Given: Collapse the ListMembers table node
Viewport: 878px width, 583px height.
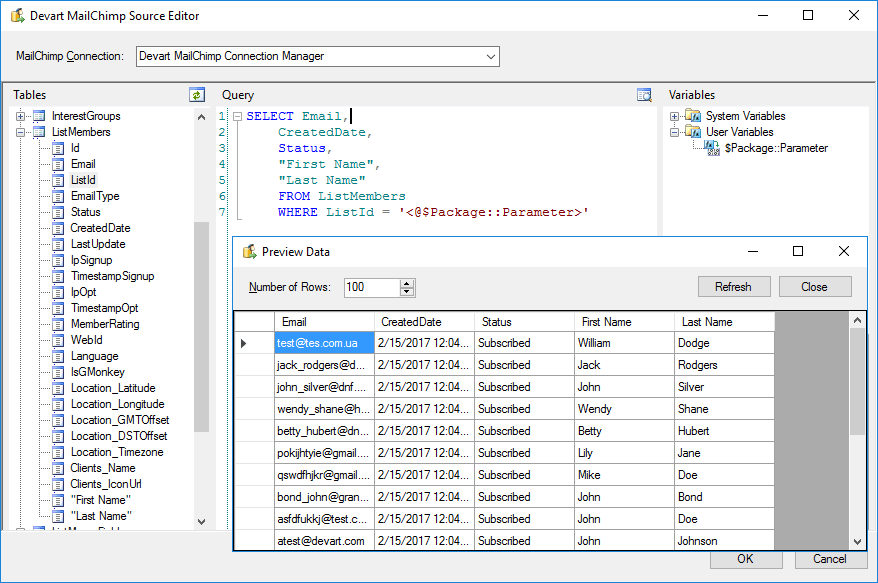Looking at the screenshot, I should 22,131.
